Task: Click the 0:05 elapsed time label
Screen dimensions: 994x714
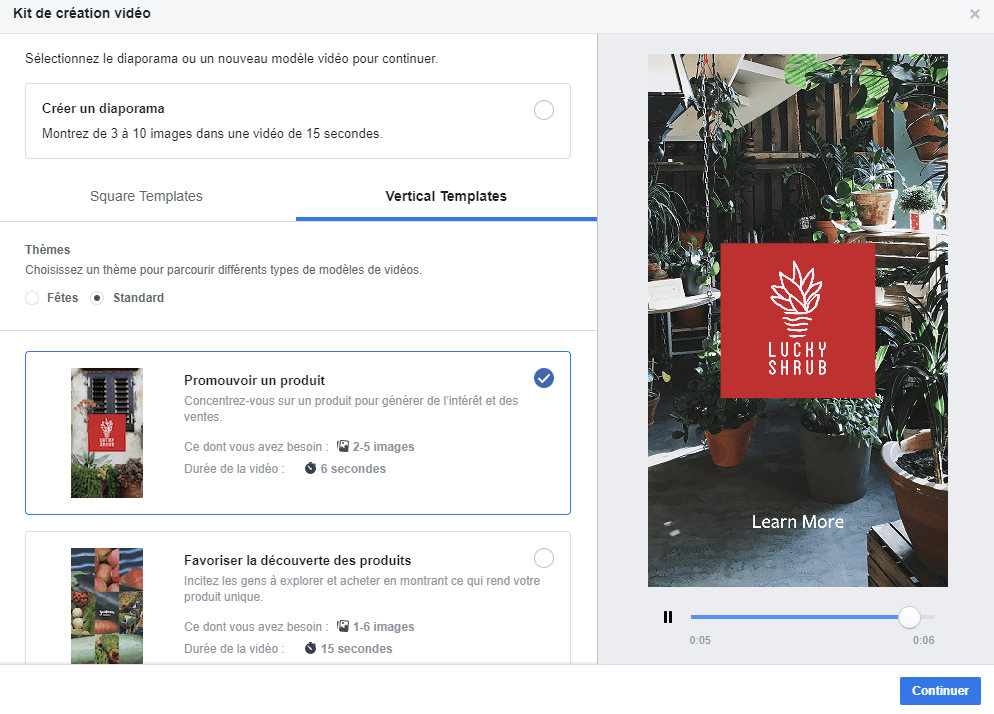Action: [x=700, y=640]
